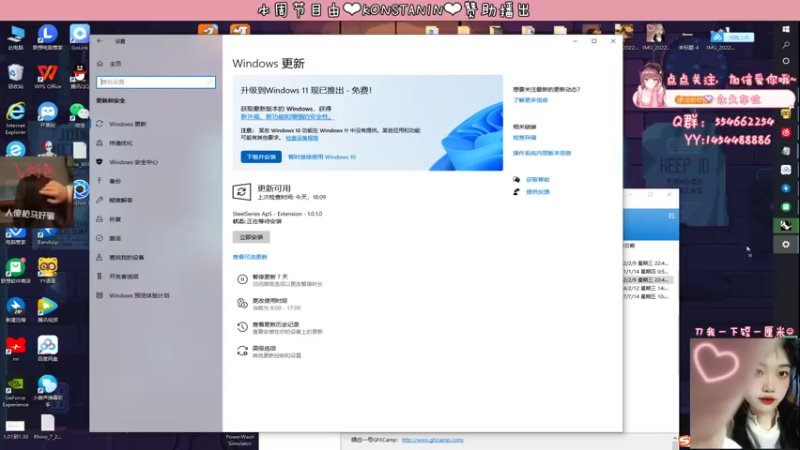
Task: Click 操作系统内部版本信息 link
Action: tap(542, 153)
